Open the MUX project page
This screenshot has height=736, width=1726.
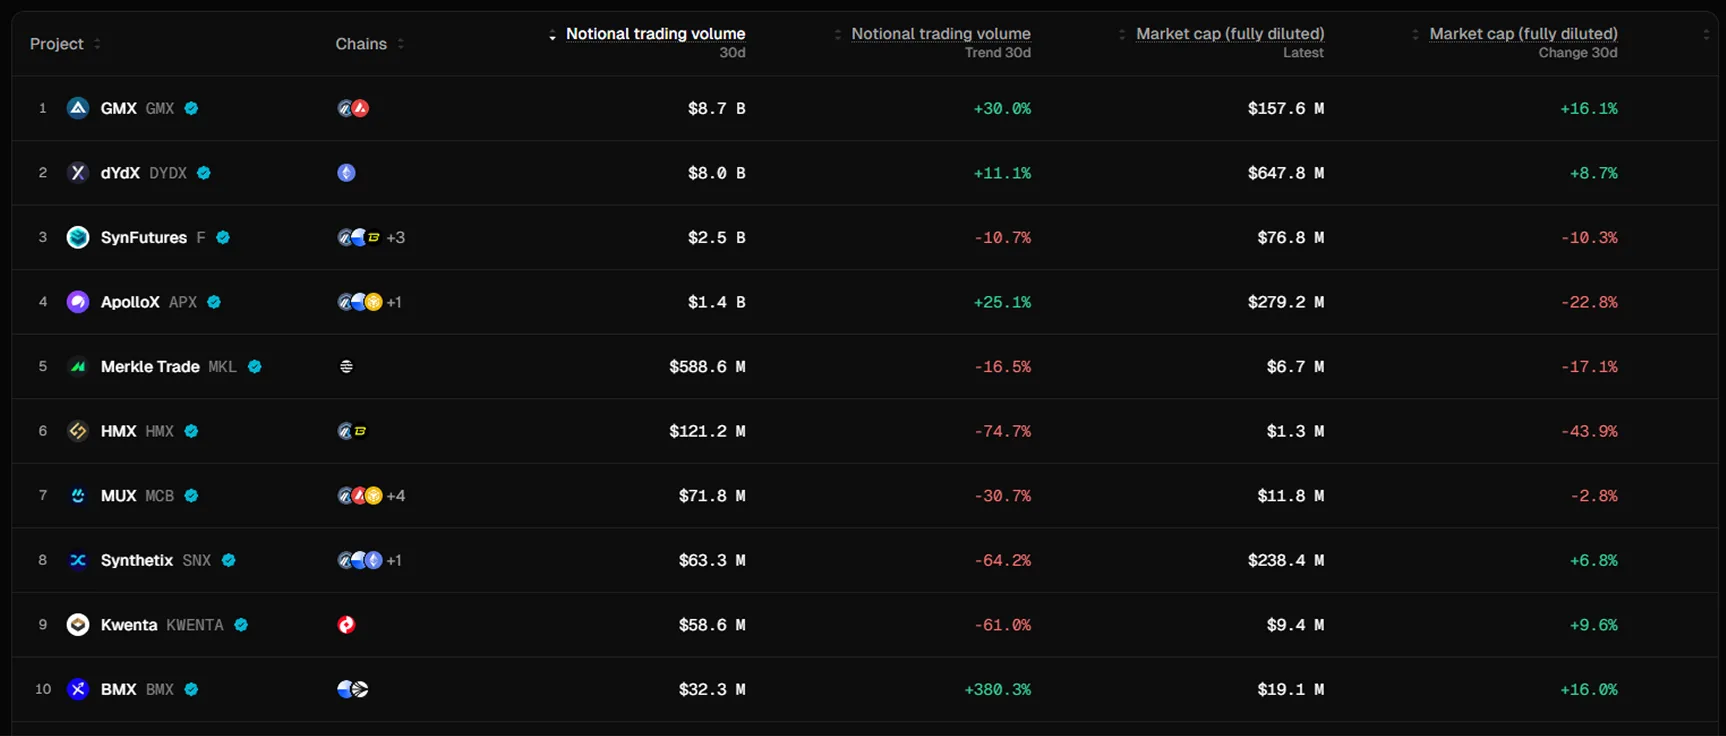point(118,496)
